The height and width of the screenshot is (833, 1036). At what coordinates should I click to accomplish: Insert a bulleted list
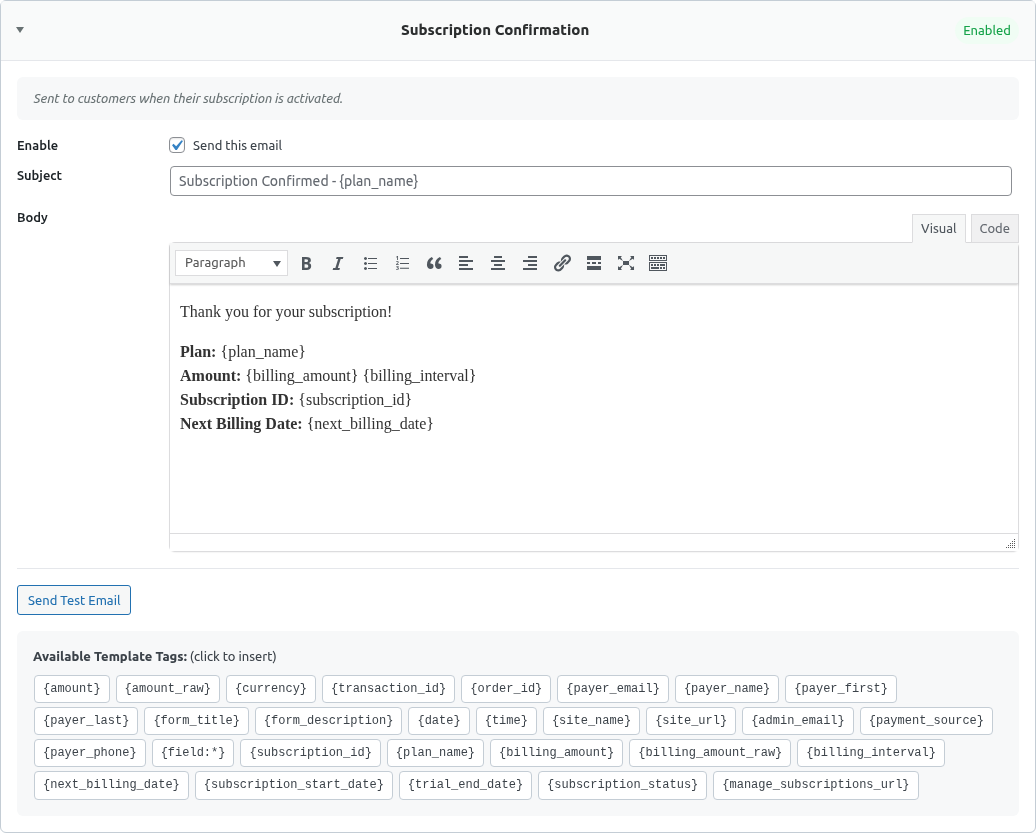370,263
